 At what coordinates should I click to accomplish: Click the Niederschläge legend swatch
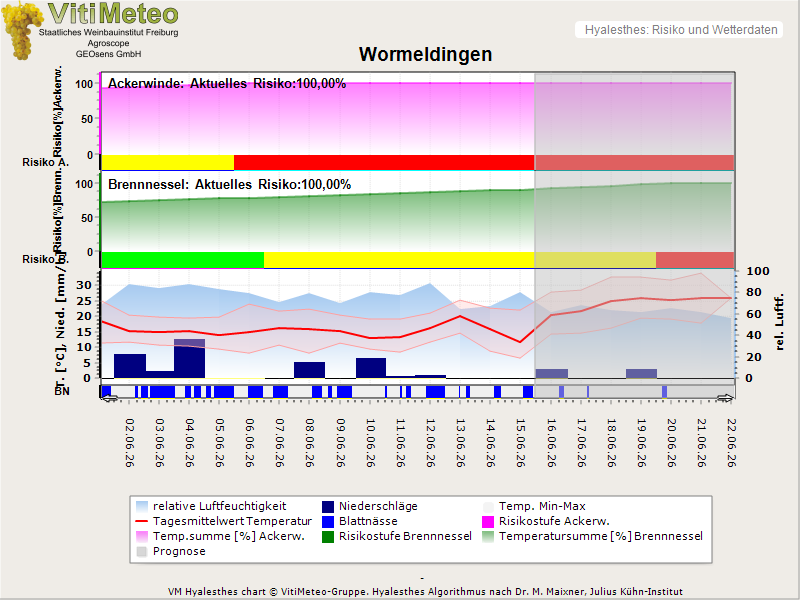pos(328,506)
